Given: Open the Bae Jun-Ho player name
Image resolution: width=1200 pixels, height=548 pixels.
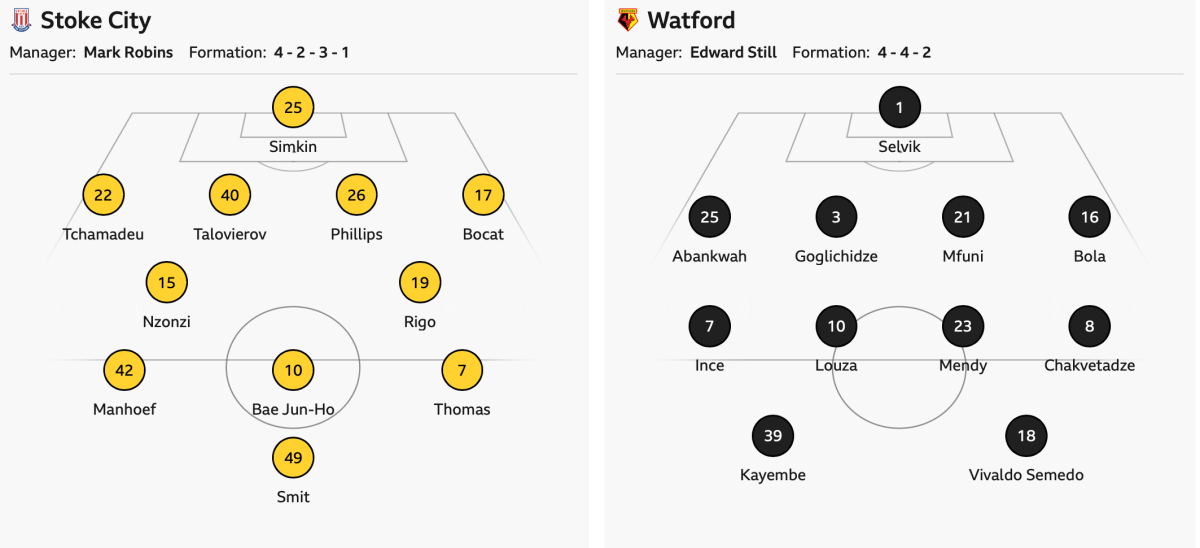Looking at the screenshot, I should point(293,409).
